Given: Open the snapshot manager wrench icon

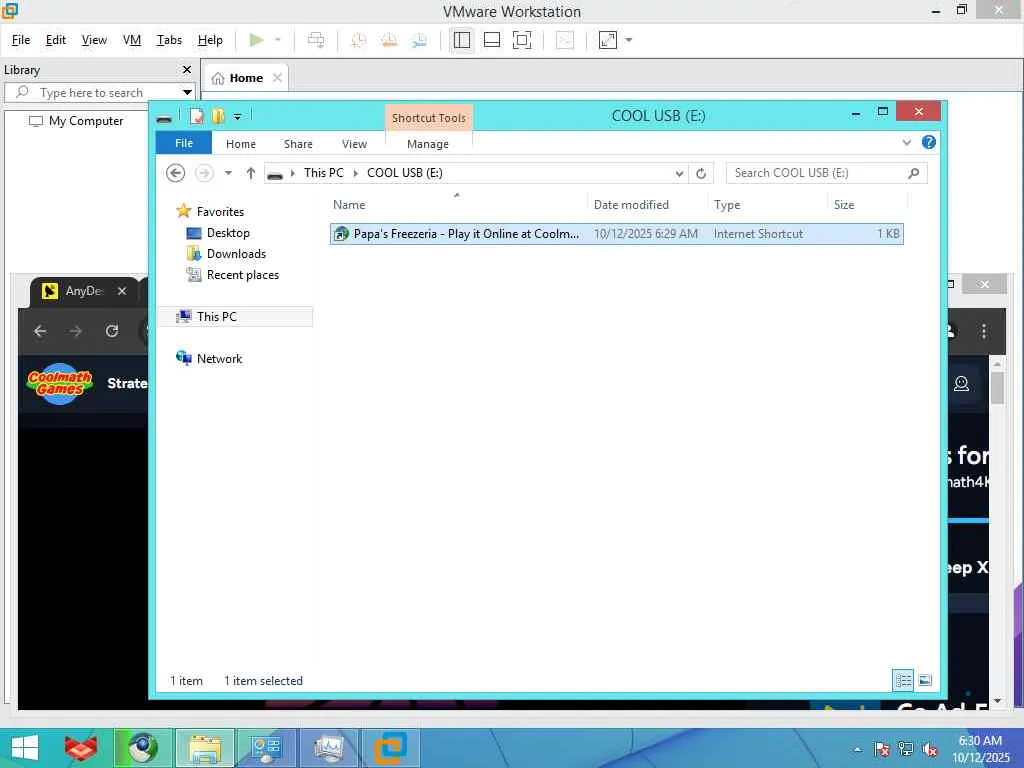Looking at the screenshot, I should click(x=419, y=40).
